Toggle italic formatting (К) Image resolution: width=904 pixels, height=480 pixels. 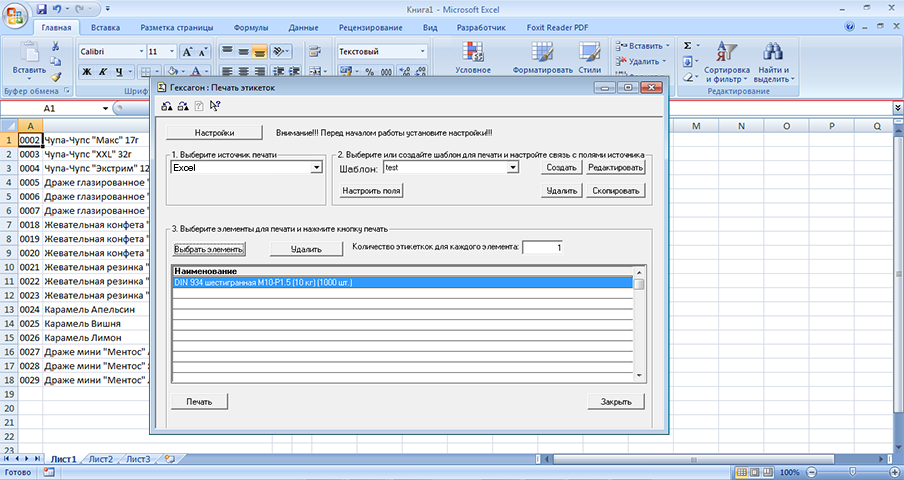point(103,72)
